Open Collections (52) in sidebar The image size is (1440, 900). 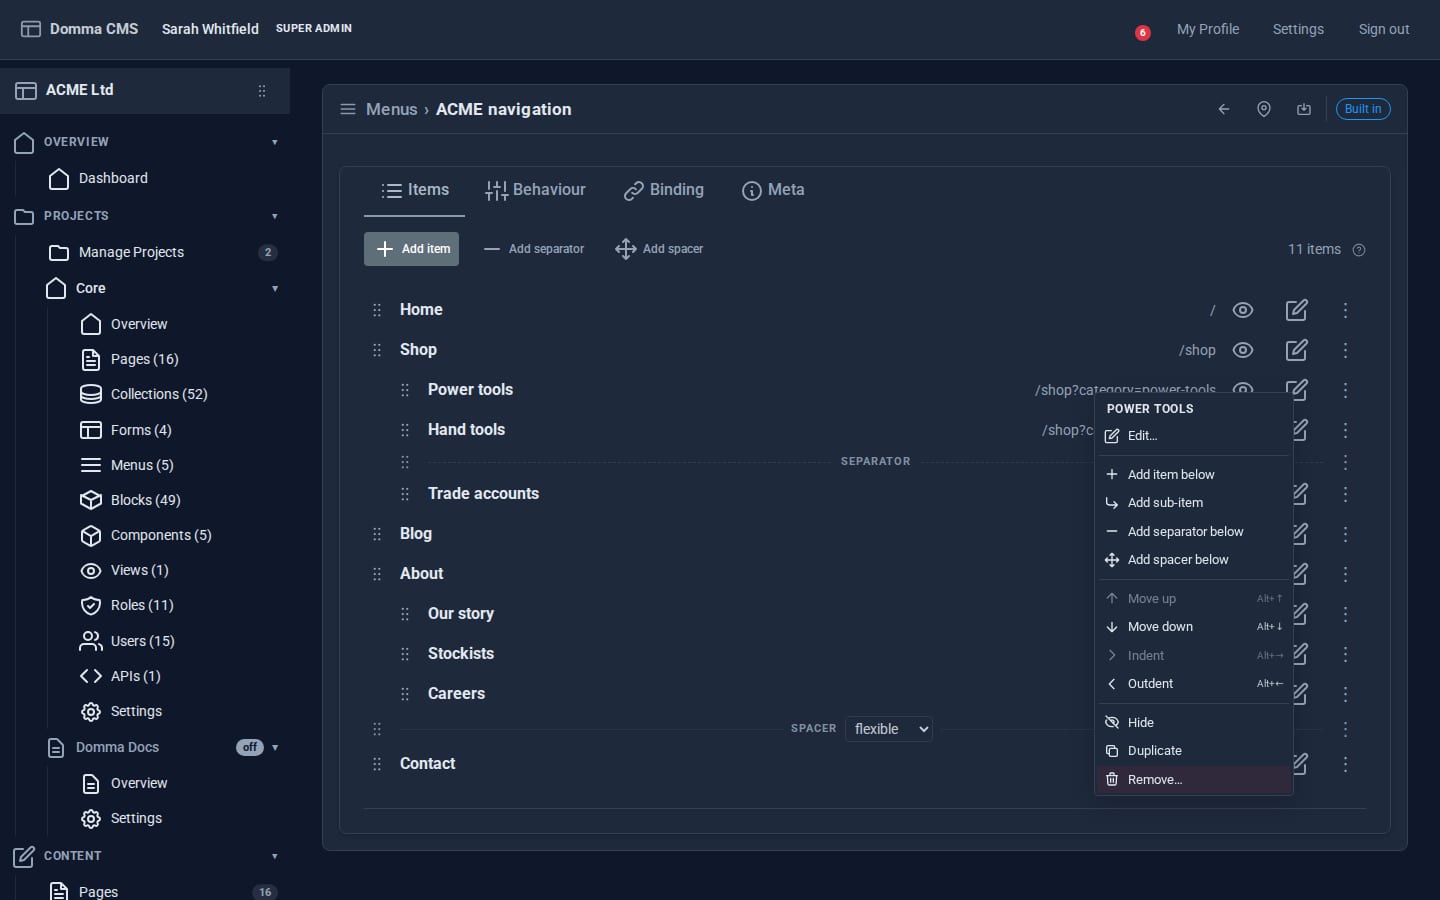pyautogui.click(x=159, y=394)
